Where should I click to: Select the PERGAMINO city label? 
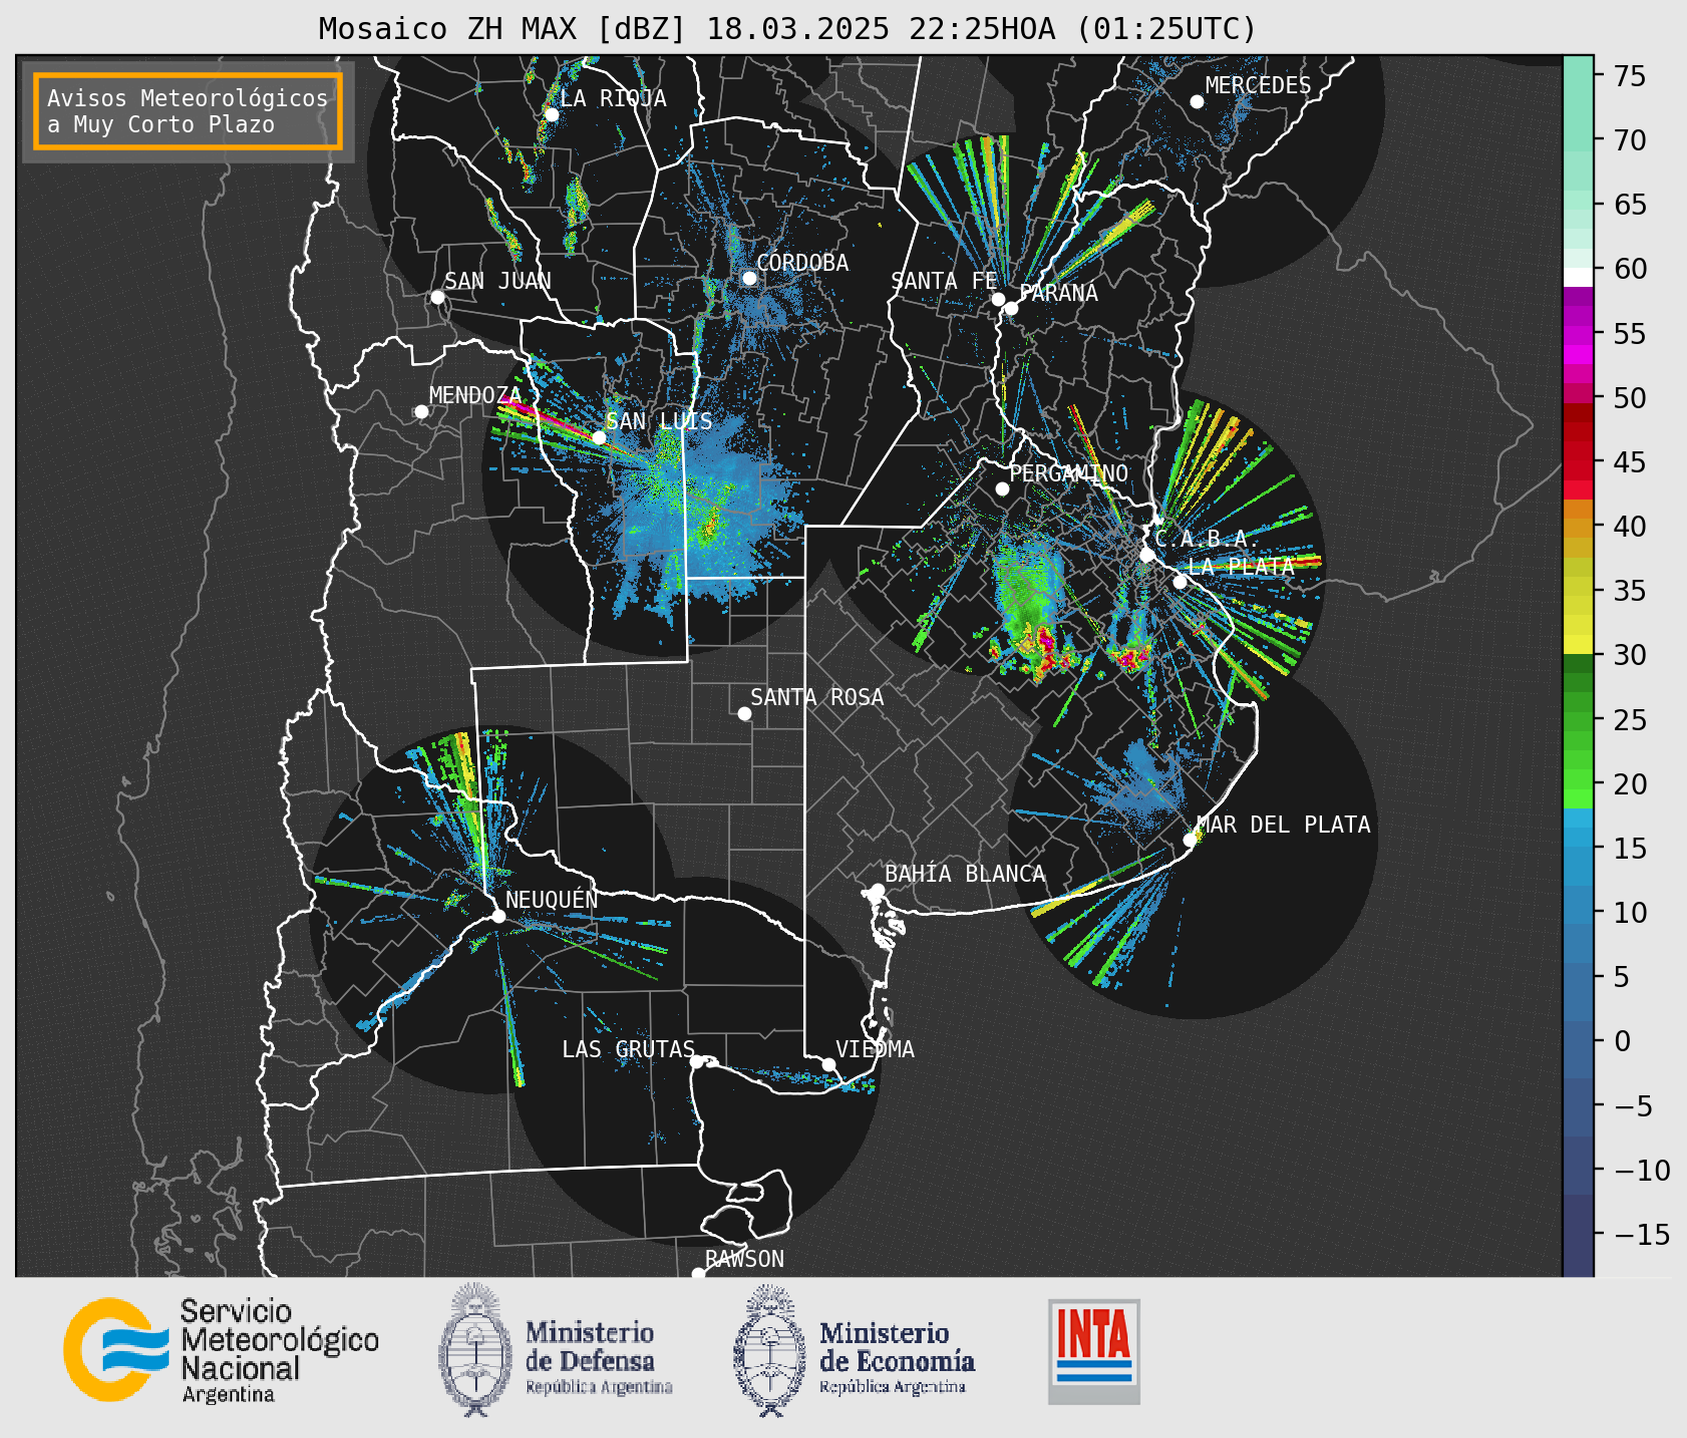coord(1069,473)
